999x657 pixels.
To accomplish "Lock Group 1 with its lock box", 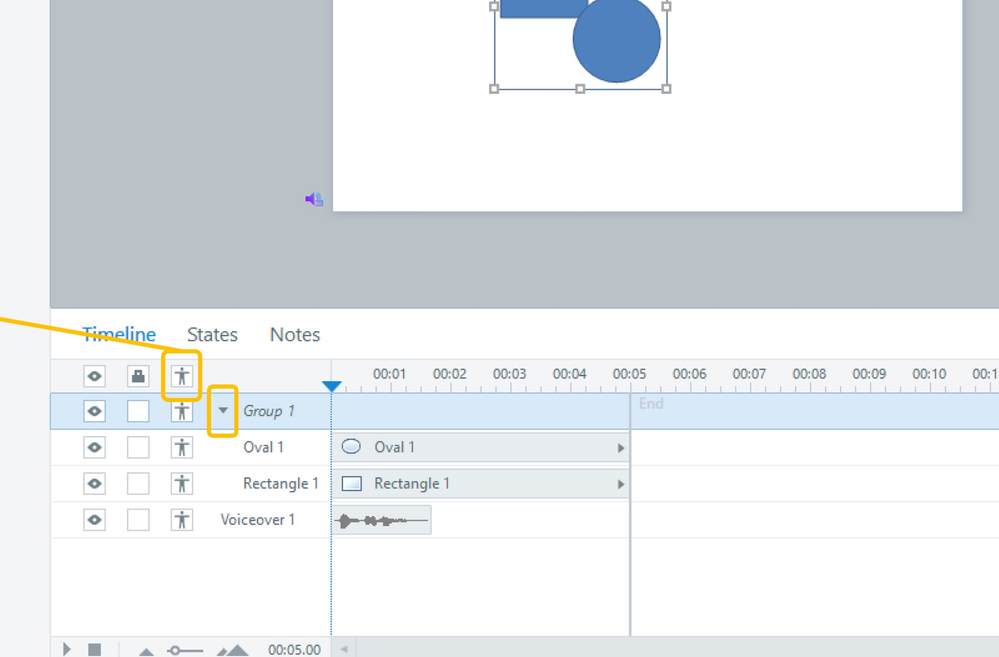I will coord(138,411).
